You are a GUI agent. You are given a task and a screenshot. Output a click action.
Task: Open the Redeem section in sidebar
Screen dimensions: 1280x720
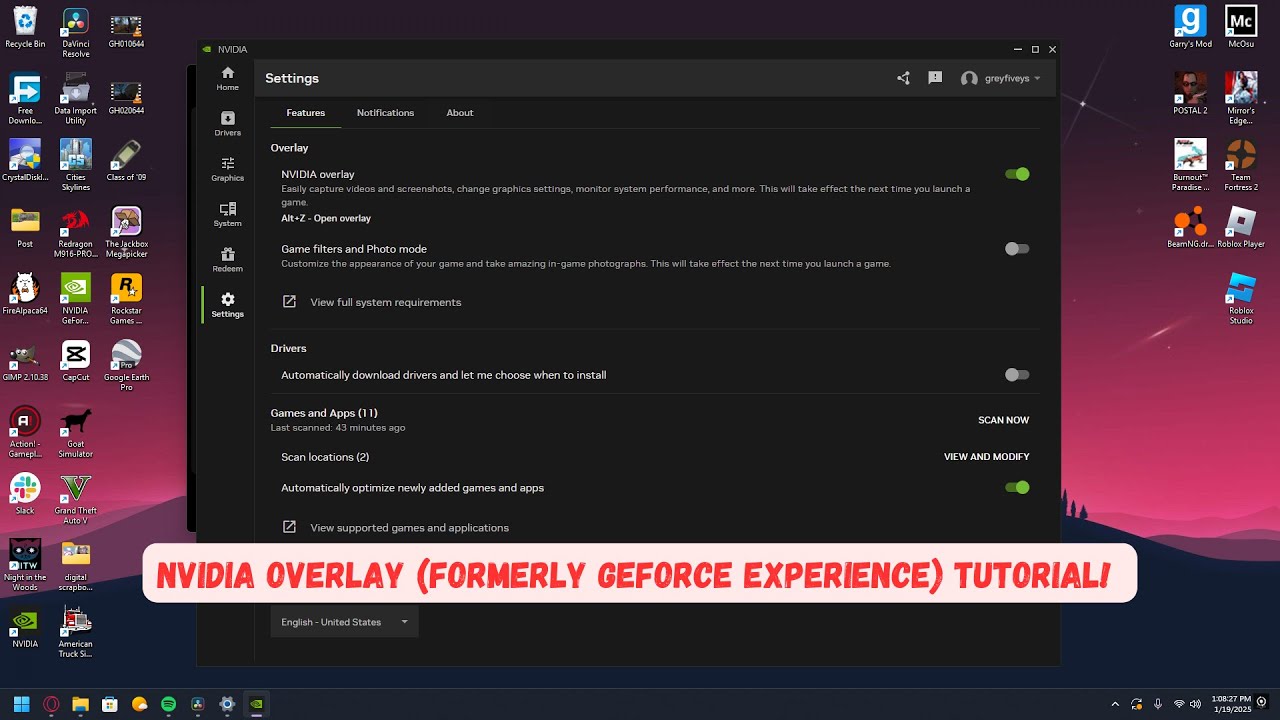point(227,260)
